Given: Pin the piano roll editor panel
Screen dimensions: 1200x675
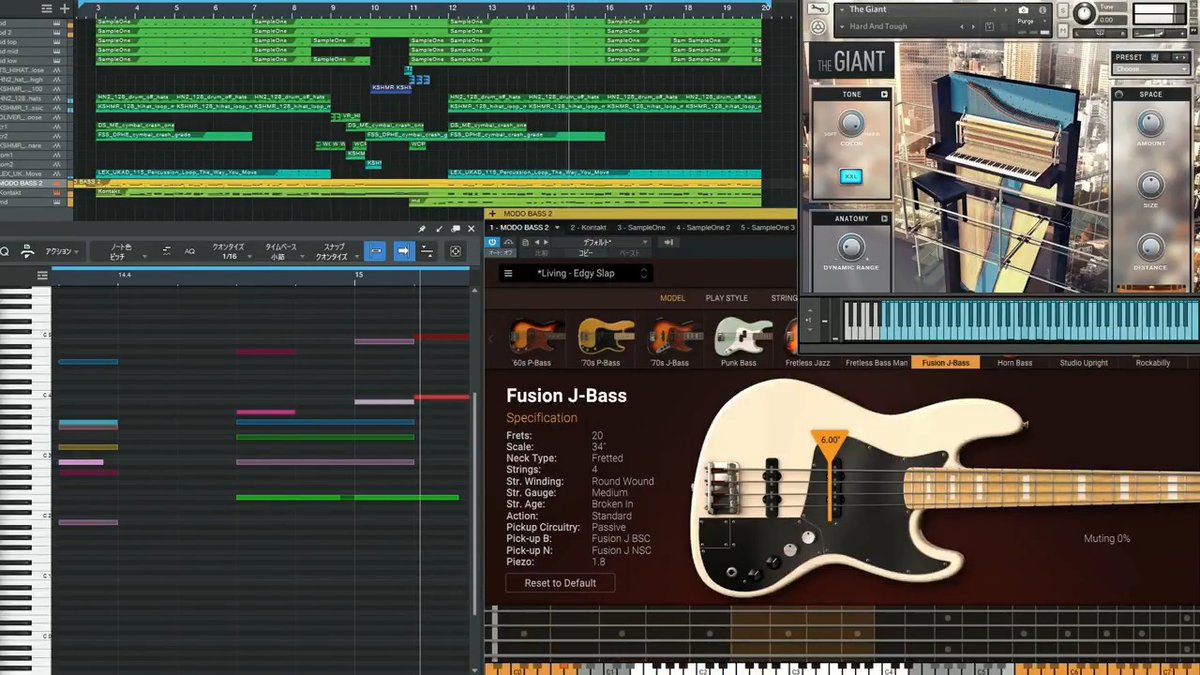Looking at the screenshot, I should coord(422,229).
